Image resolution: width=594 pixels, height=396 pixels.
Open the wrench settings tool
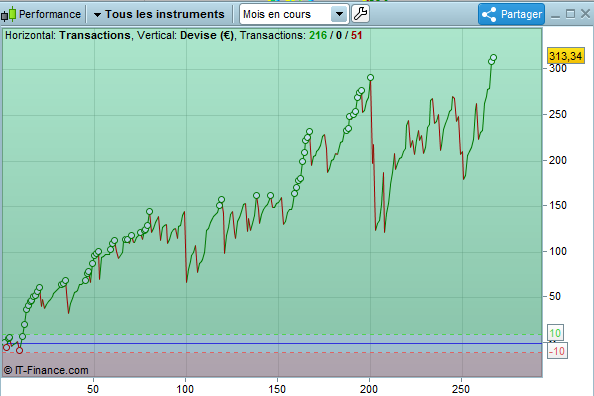pyautogui.click(x=360, y=14)
